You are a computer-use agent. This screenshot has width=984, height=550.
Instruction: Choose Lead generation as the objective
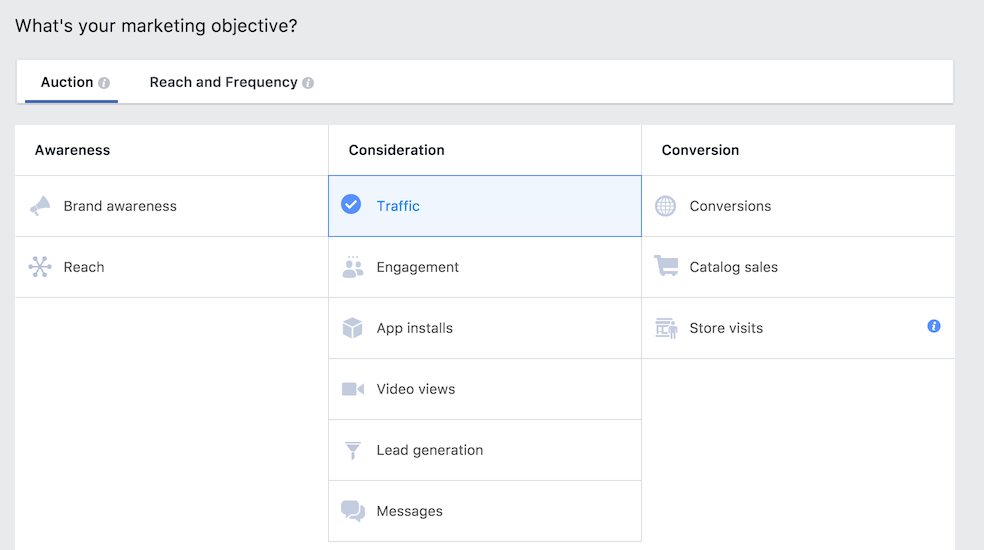429,450
